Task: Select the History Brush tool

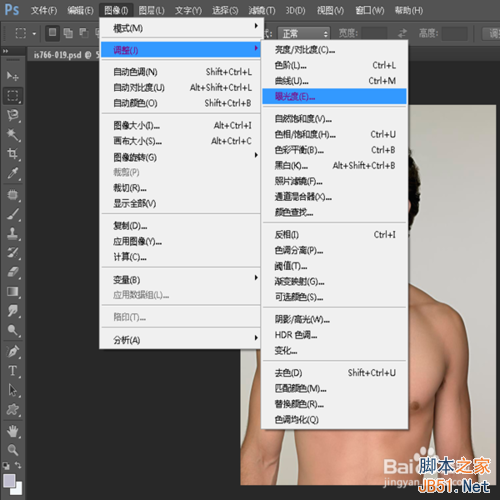Action: tap(13, 253)
